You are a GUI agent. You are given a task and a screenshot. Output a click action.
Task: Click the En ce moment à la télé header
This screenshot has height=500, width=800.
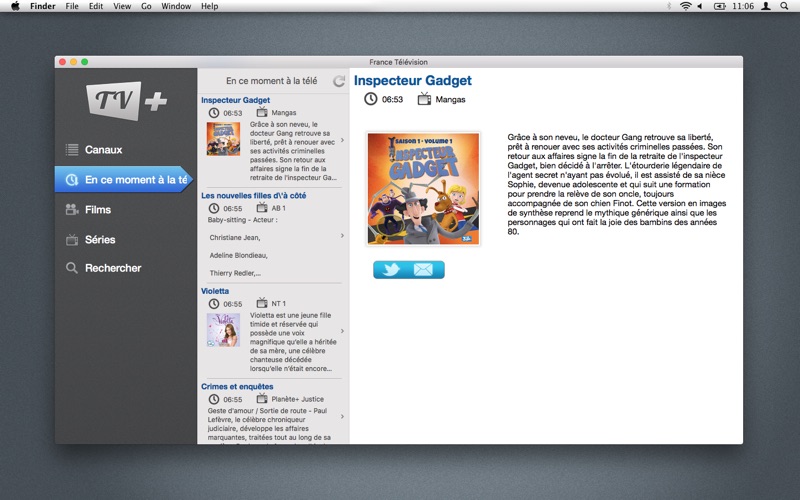[271, 81]
